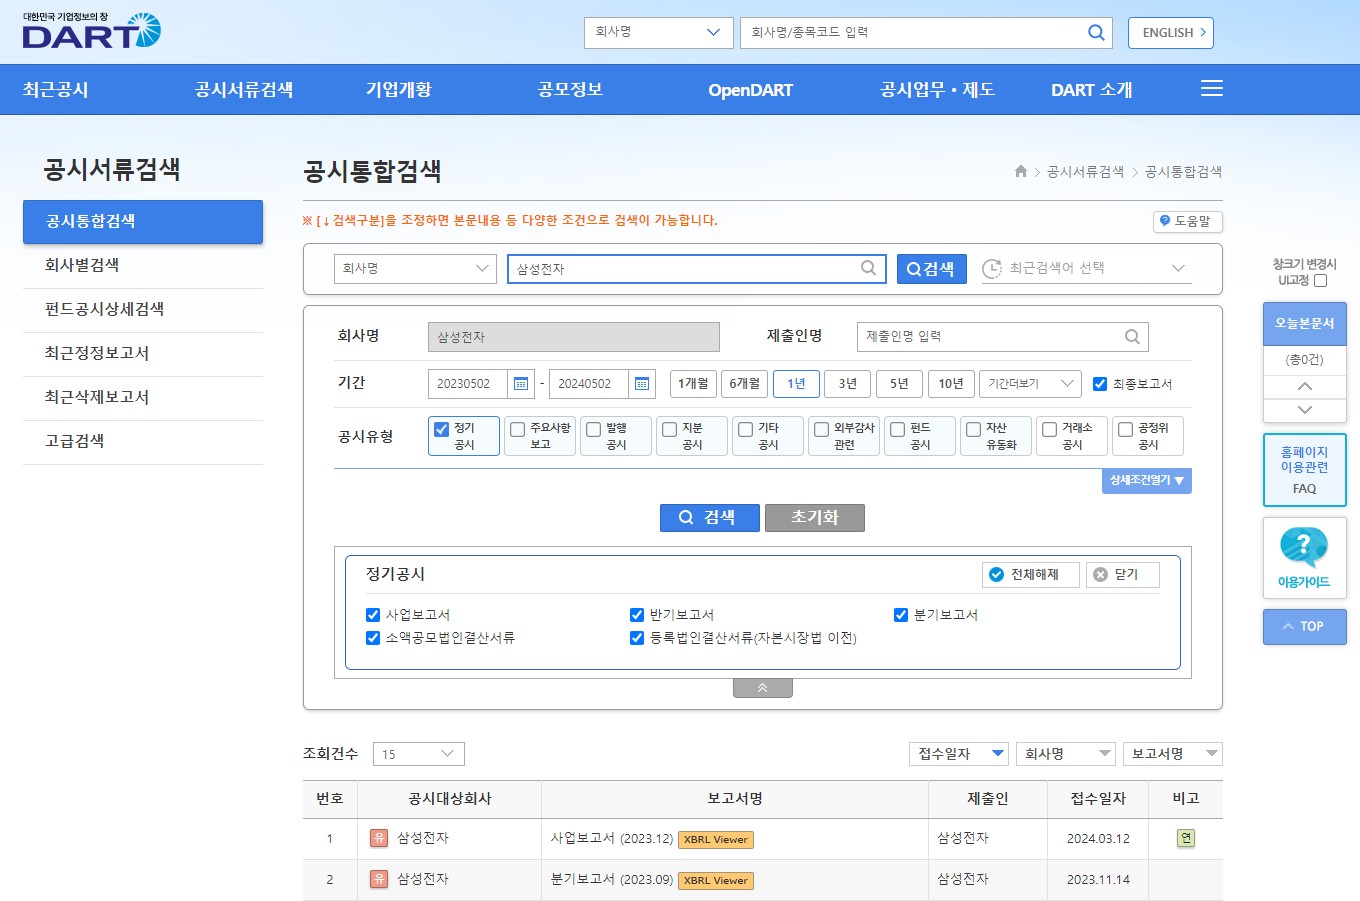The width and height of the screenshot is (1360, 901).
Task: Open the 보고서명 sort dropdown
Action: click(1173, 754)
